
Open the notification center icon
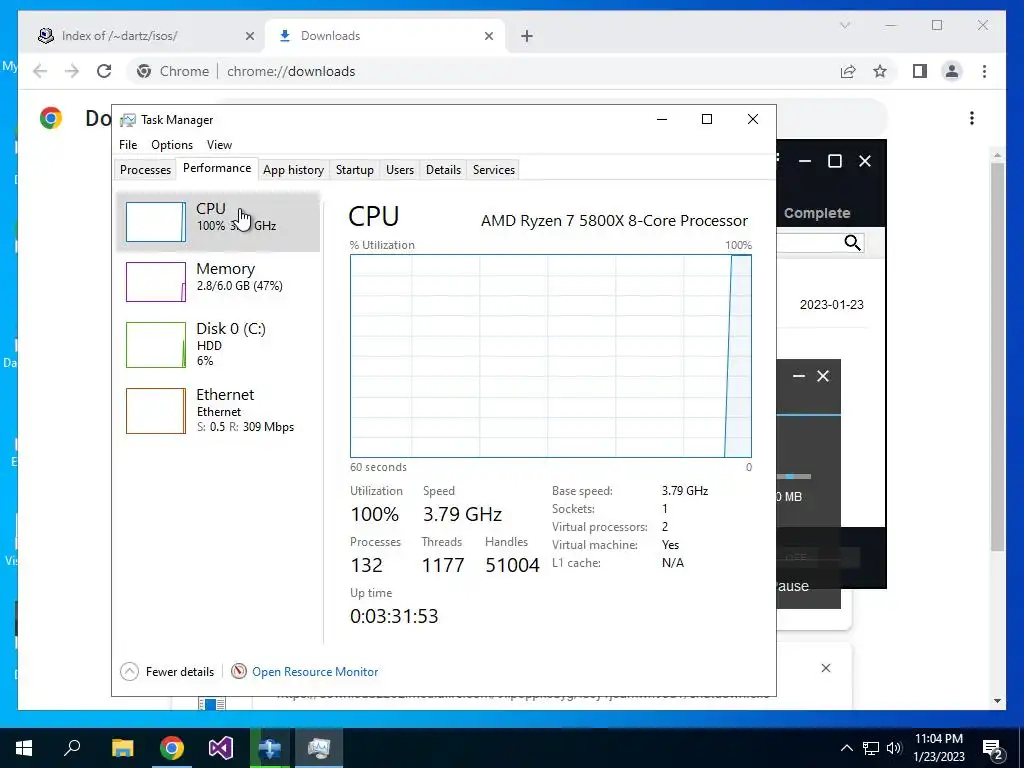[x=993, y=748]
